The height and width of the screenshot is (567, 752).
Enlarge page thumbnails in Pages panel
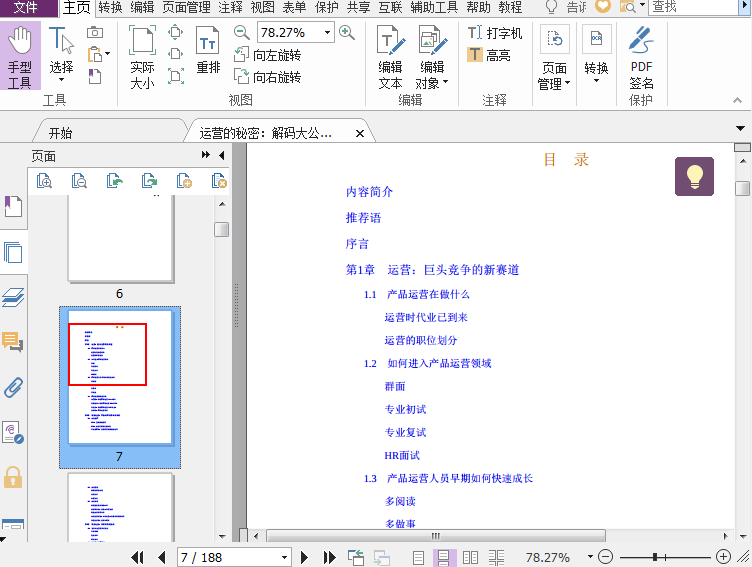[44, 181]
